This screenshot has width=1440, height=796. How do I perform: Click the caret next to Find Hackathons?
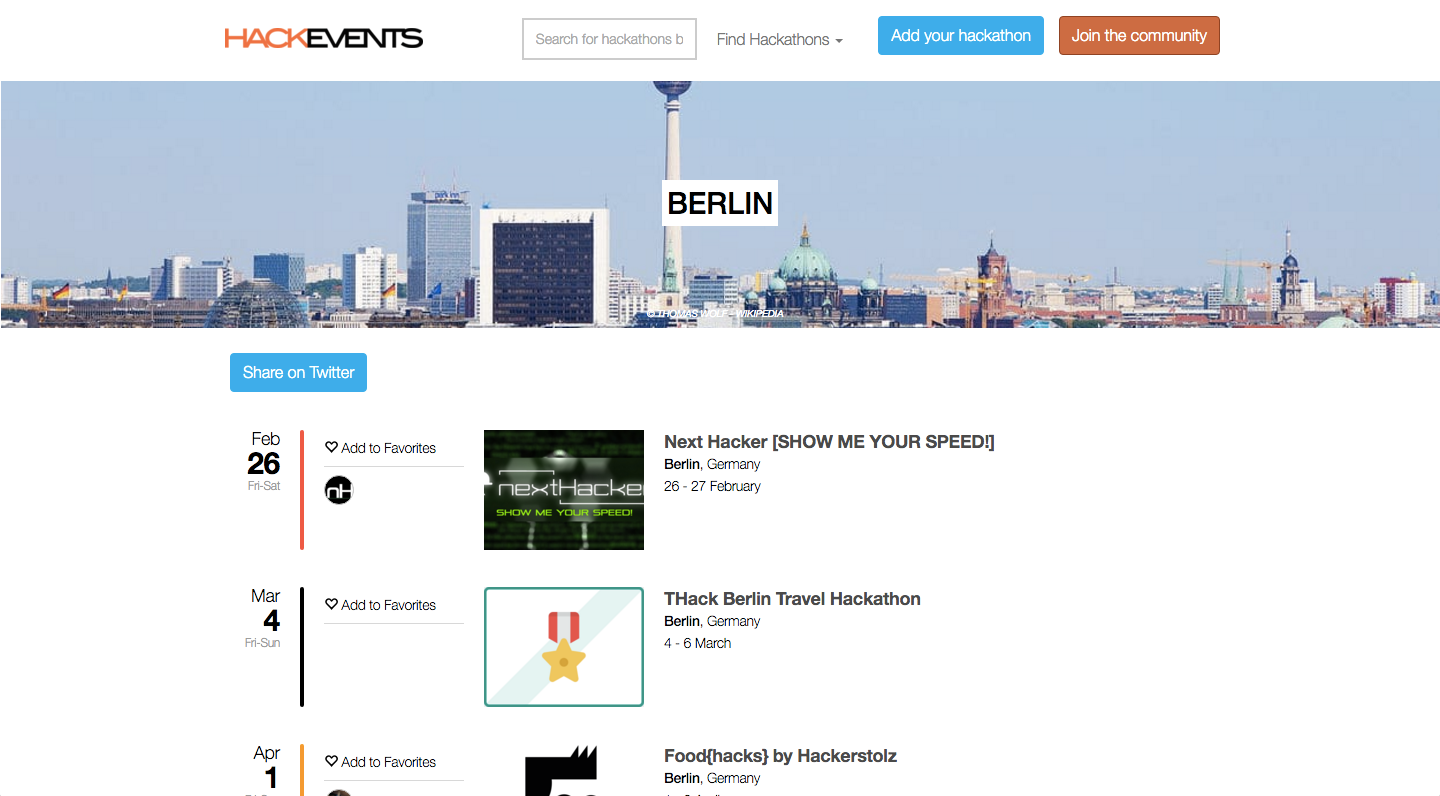(839, 41)
